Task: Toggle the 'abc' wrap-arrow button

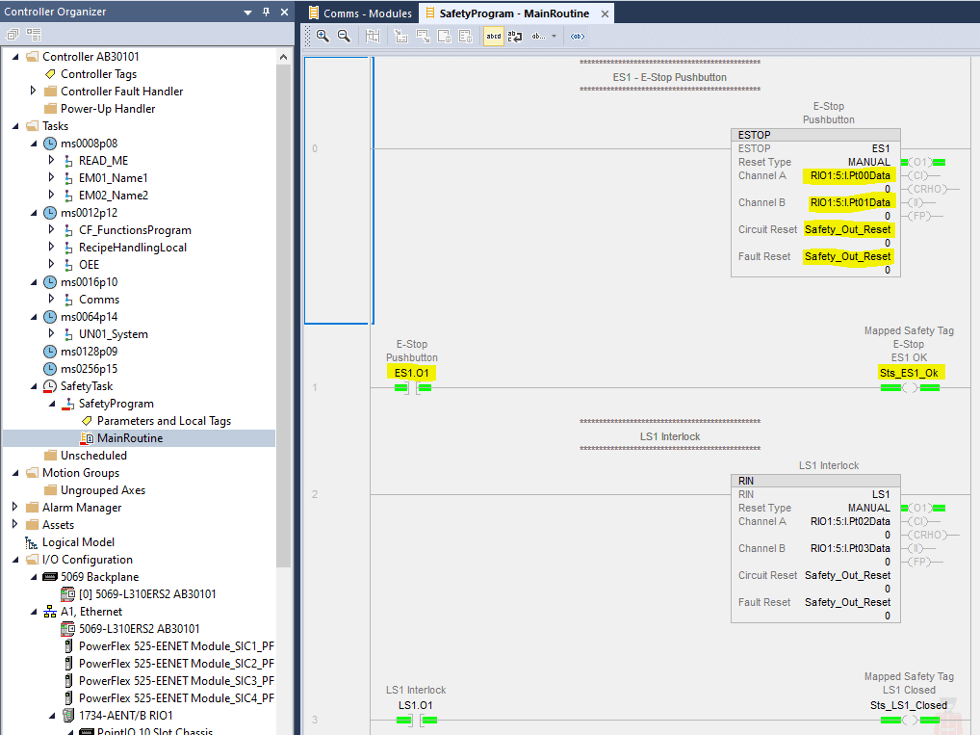Action: [x=515, y=36]
